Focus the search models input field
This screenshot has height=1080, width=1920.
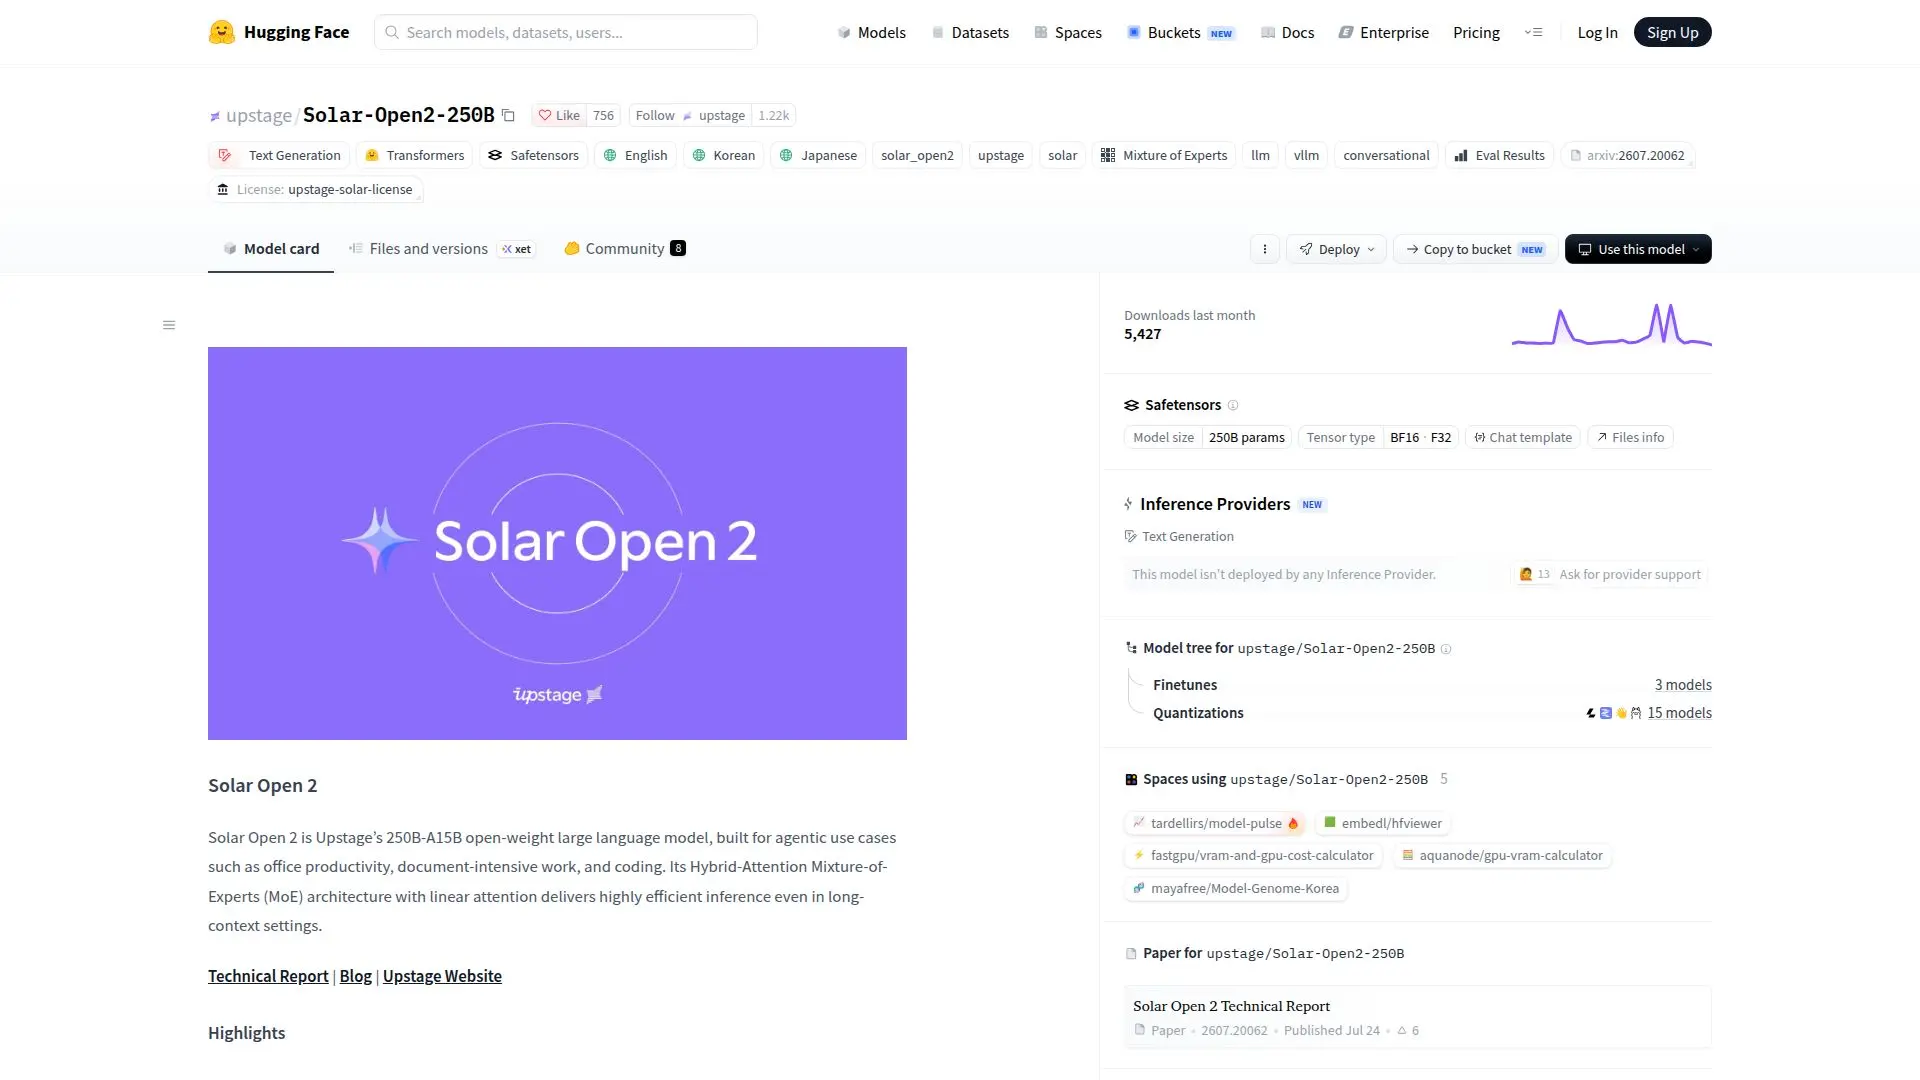566,32
